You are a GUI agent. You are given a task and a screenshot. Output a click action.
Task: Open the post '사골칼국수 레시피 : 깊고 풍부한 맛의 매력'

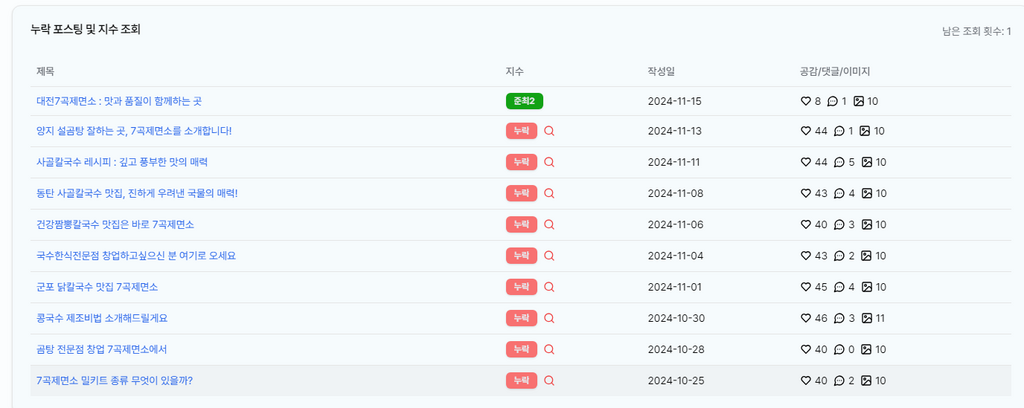[x=122, y=162]
